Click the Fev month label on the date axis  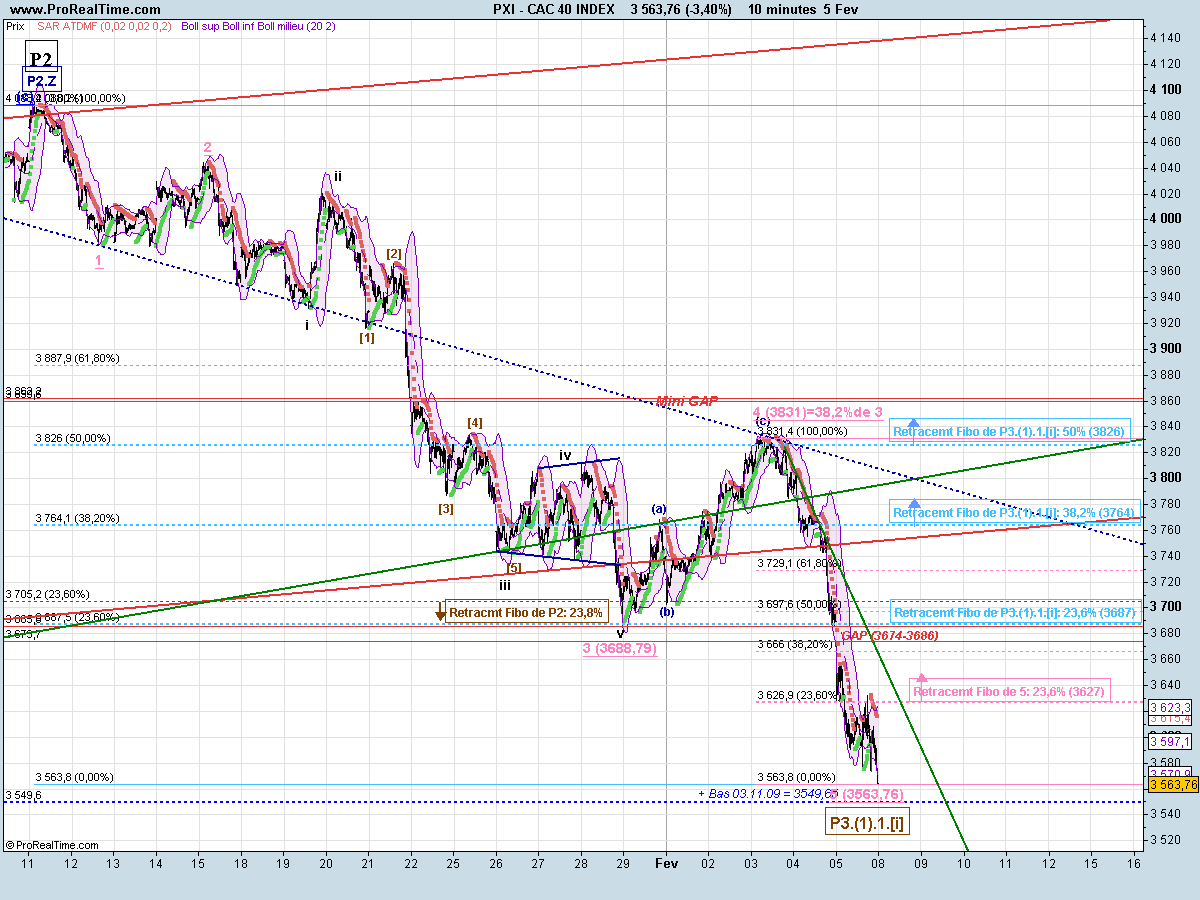(665, 861)
